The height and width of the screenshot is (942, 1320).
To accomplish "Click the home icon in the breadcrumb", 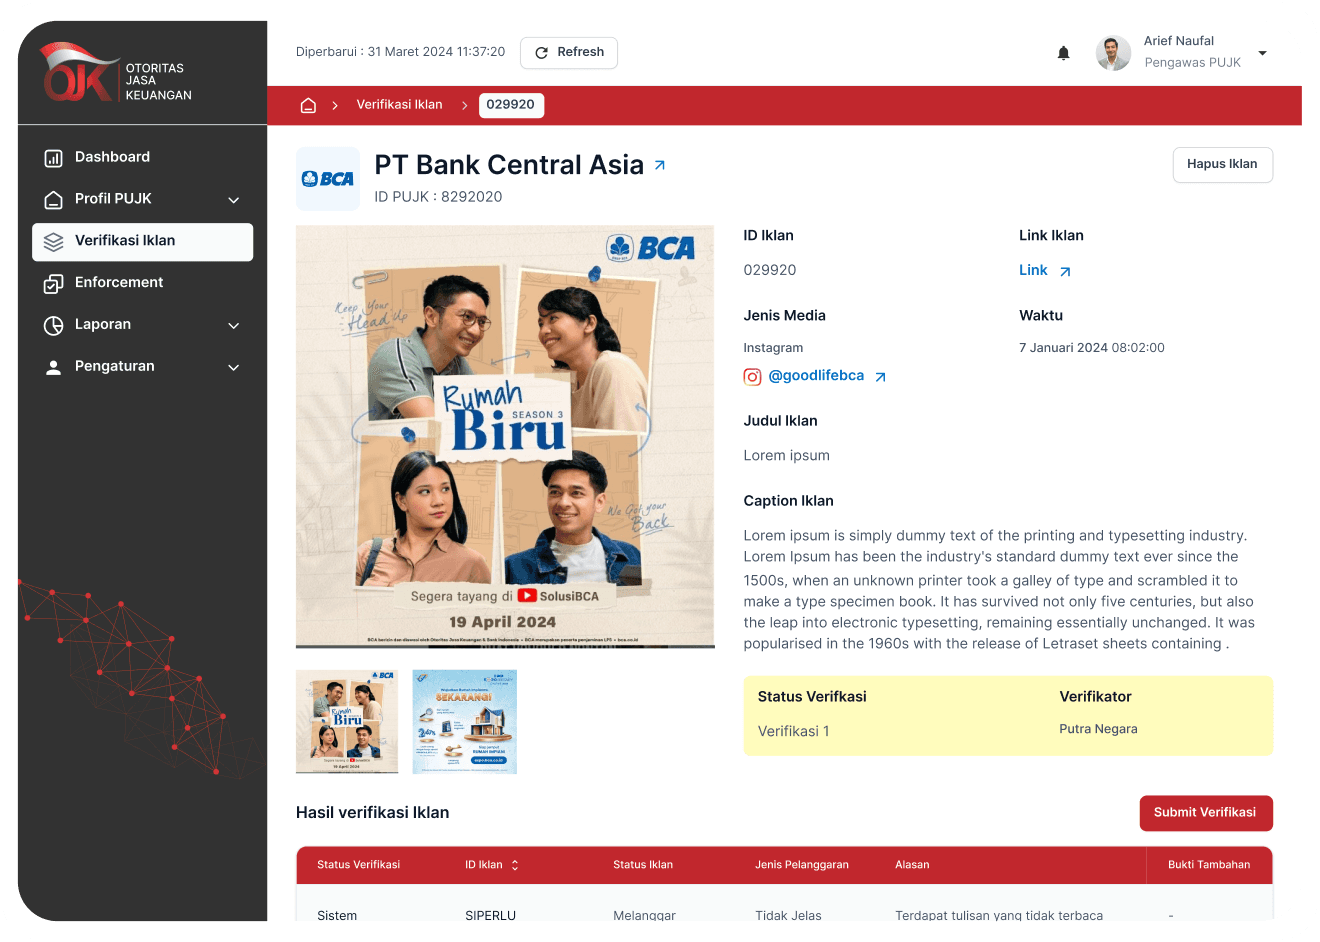I will click(x=308, y=105).
